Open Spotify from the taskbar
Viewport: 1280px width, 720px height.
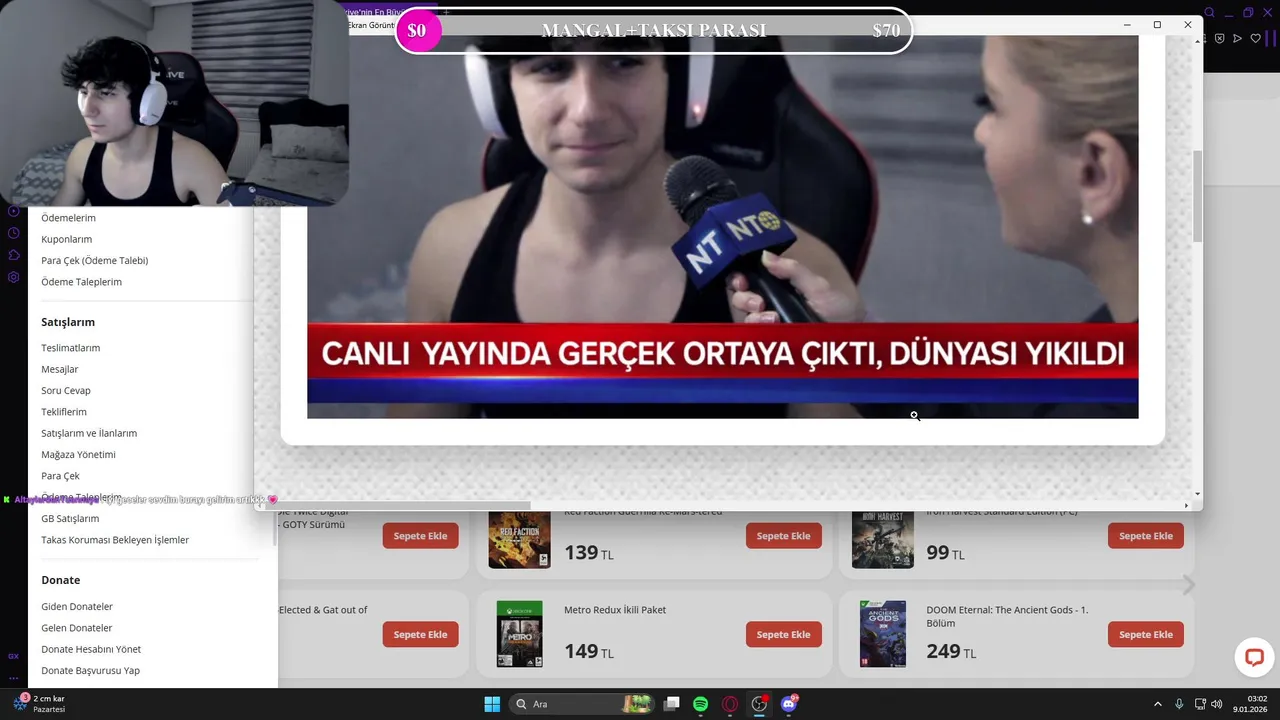point(701,704)
